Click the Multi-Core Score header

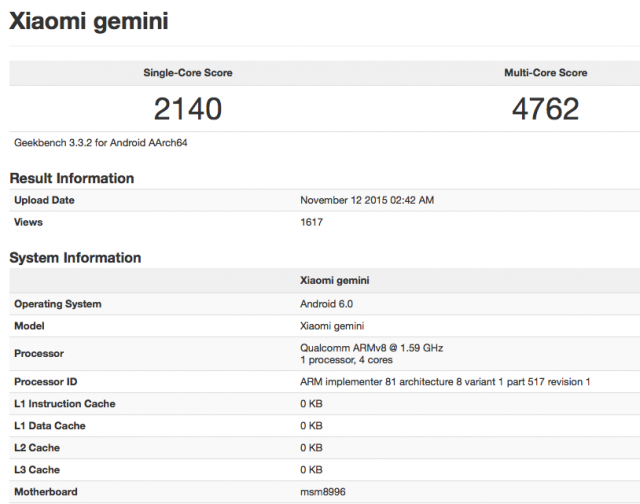[x=546, y=73]
